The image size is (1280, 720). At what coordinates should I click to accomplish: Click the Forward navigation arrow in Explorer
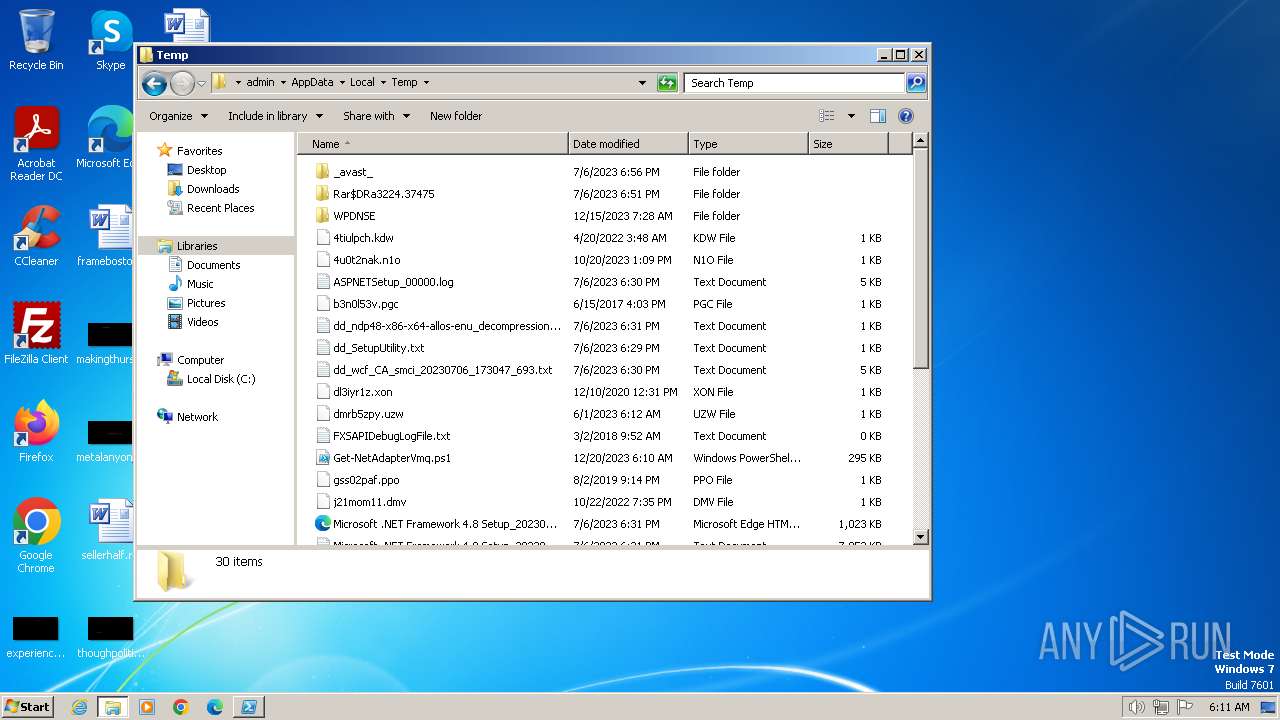pyautogui.click(x=182, y=83)
